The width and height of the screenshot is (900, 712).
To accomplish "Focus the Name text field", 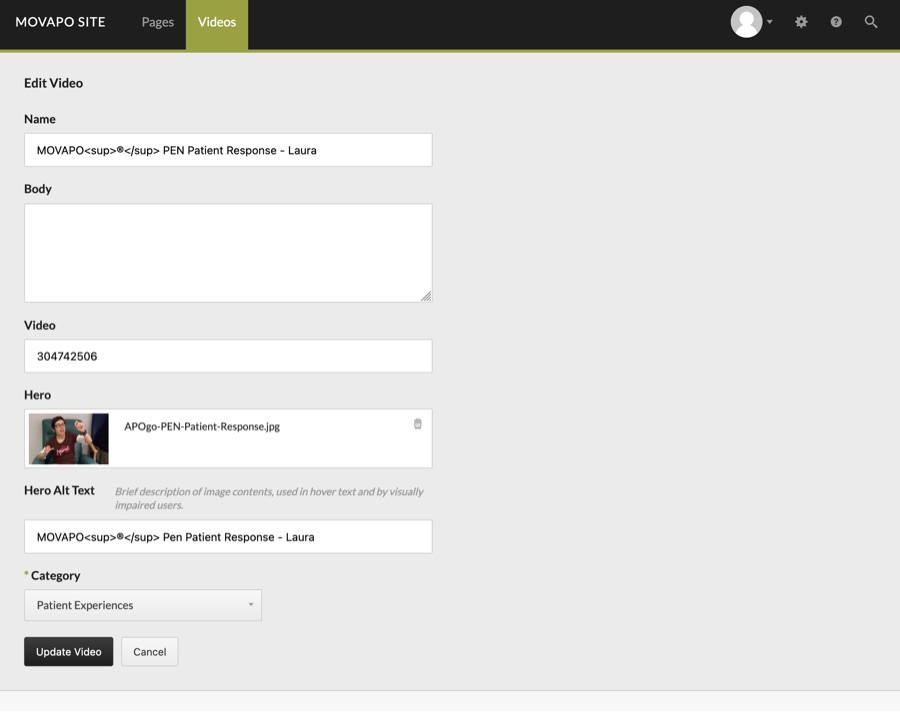I will pos(228,150).
